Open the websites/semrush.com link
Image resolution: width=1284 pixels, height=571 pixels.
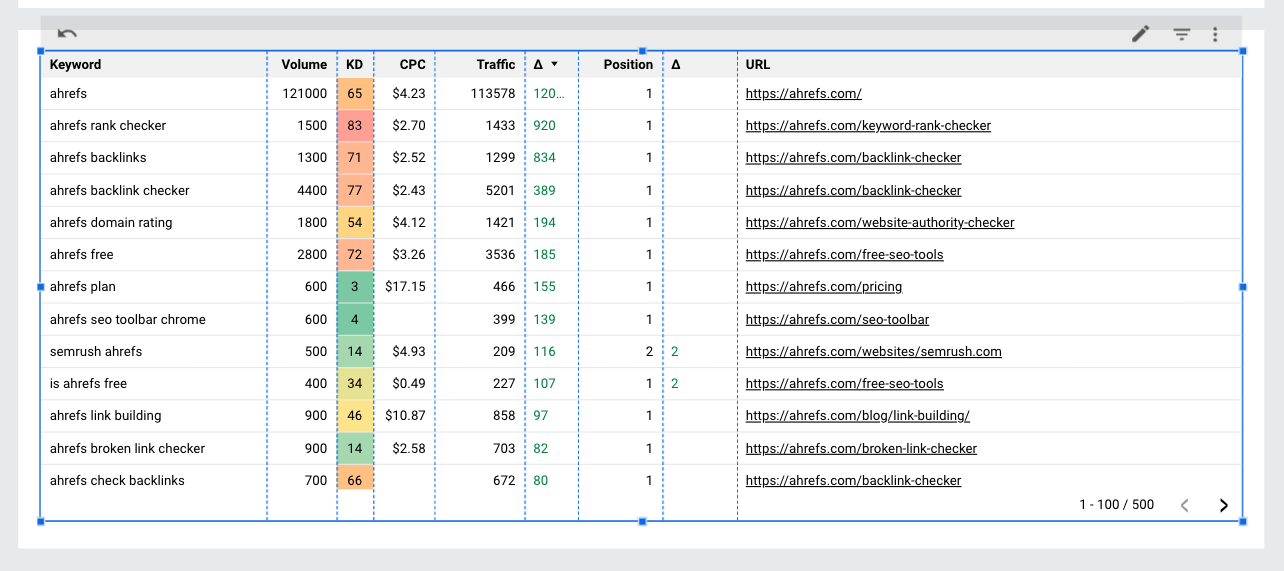point(873,352)
